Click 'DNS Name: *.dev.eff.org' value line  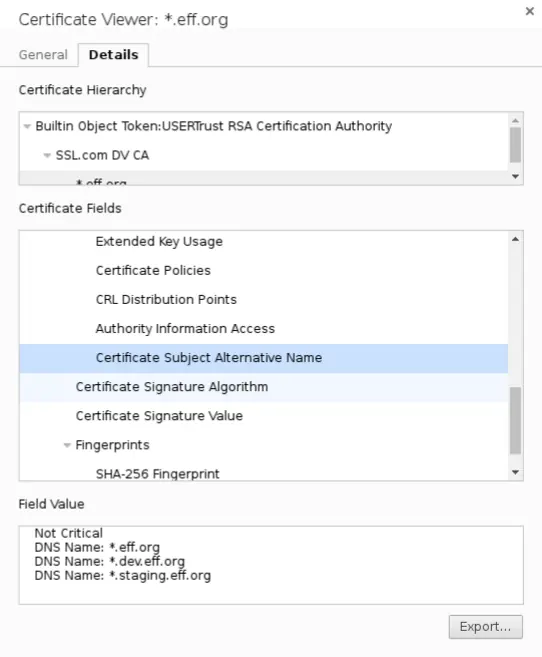coord(110,561)
